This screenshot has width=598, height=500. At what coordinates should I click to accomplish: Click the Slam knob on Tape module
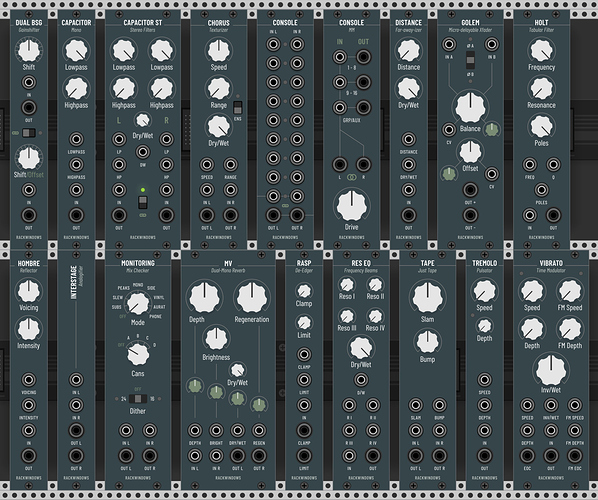427,298
